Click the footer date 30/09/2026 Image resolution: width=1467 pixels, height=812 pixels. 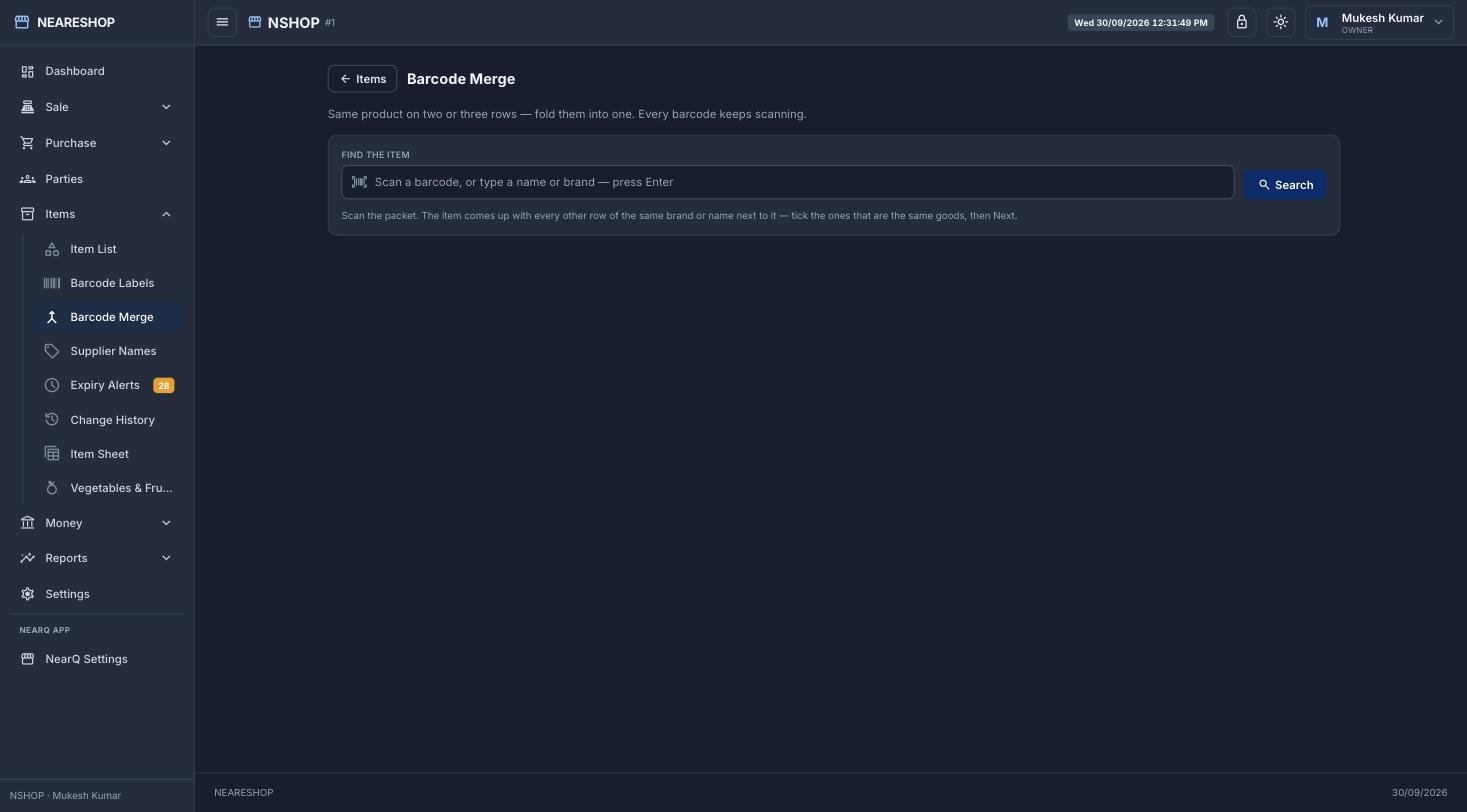coord(1419,792)
